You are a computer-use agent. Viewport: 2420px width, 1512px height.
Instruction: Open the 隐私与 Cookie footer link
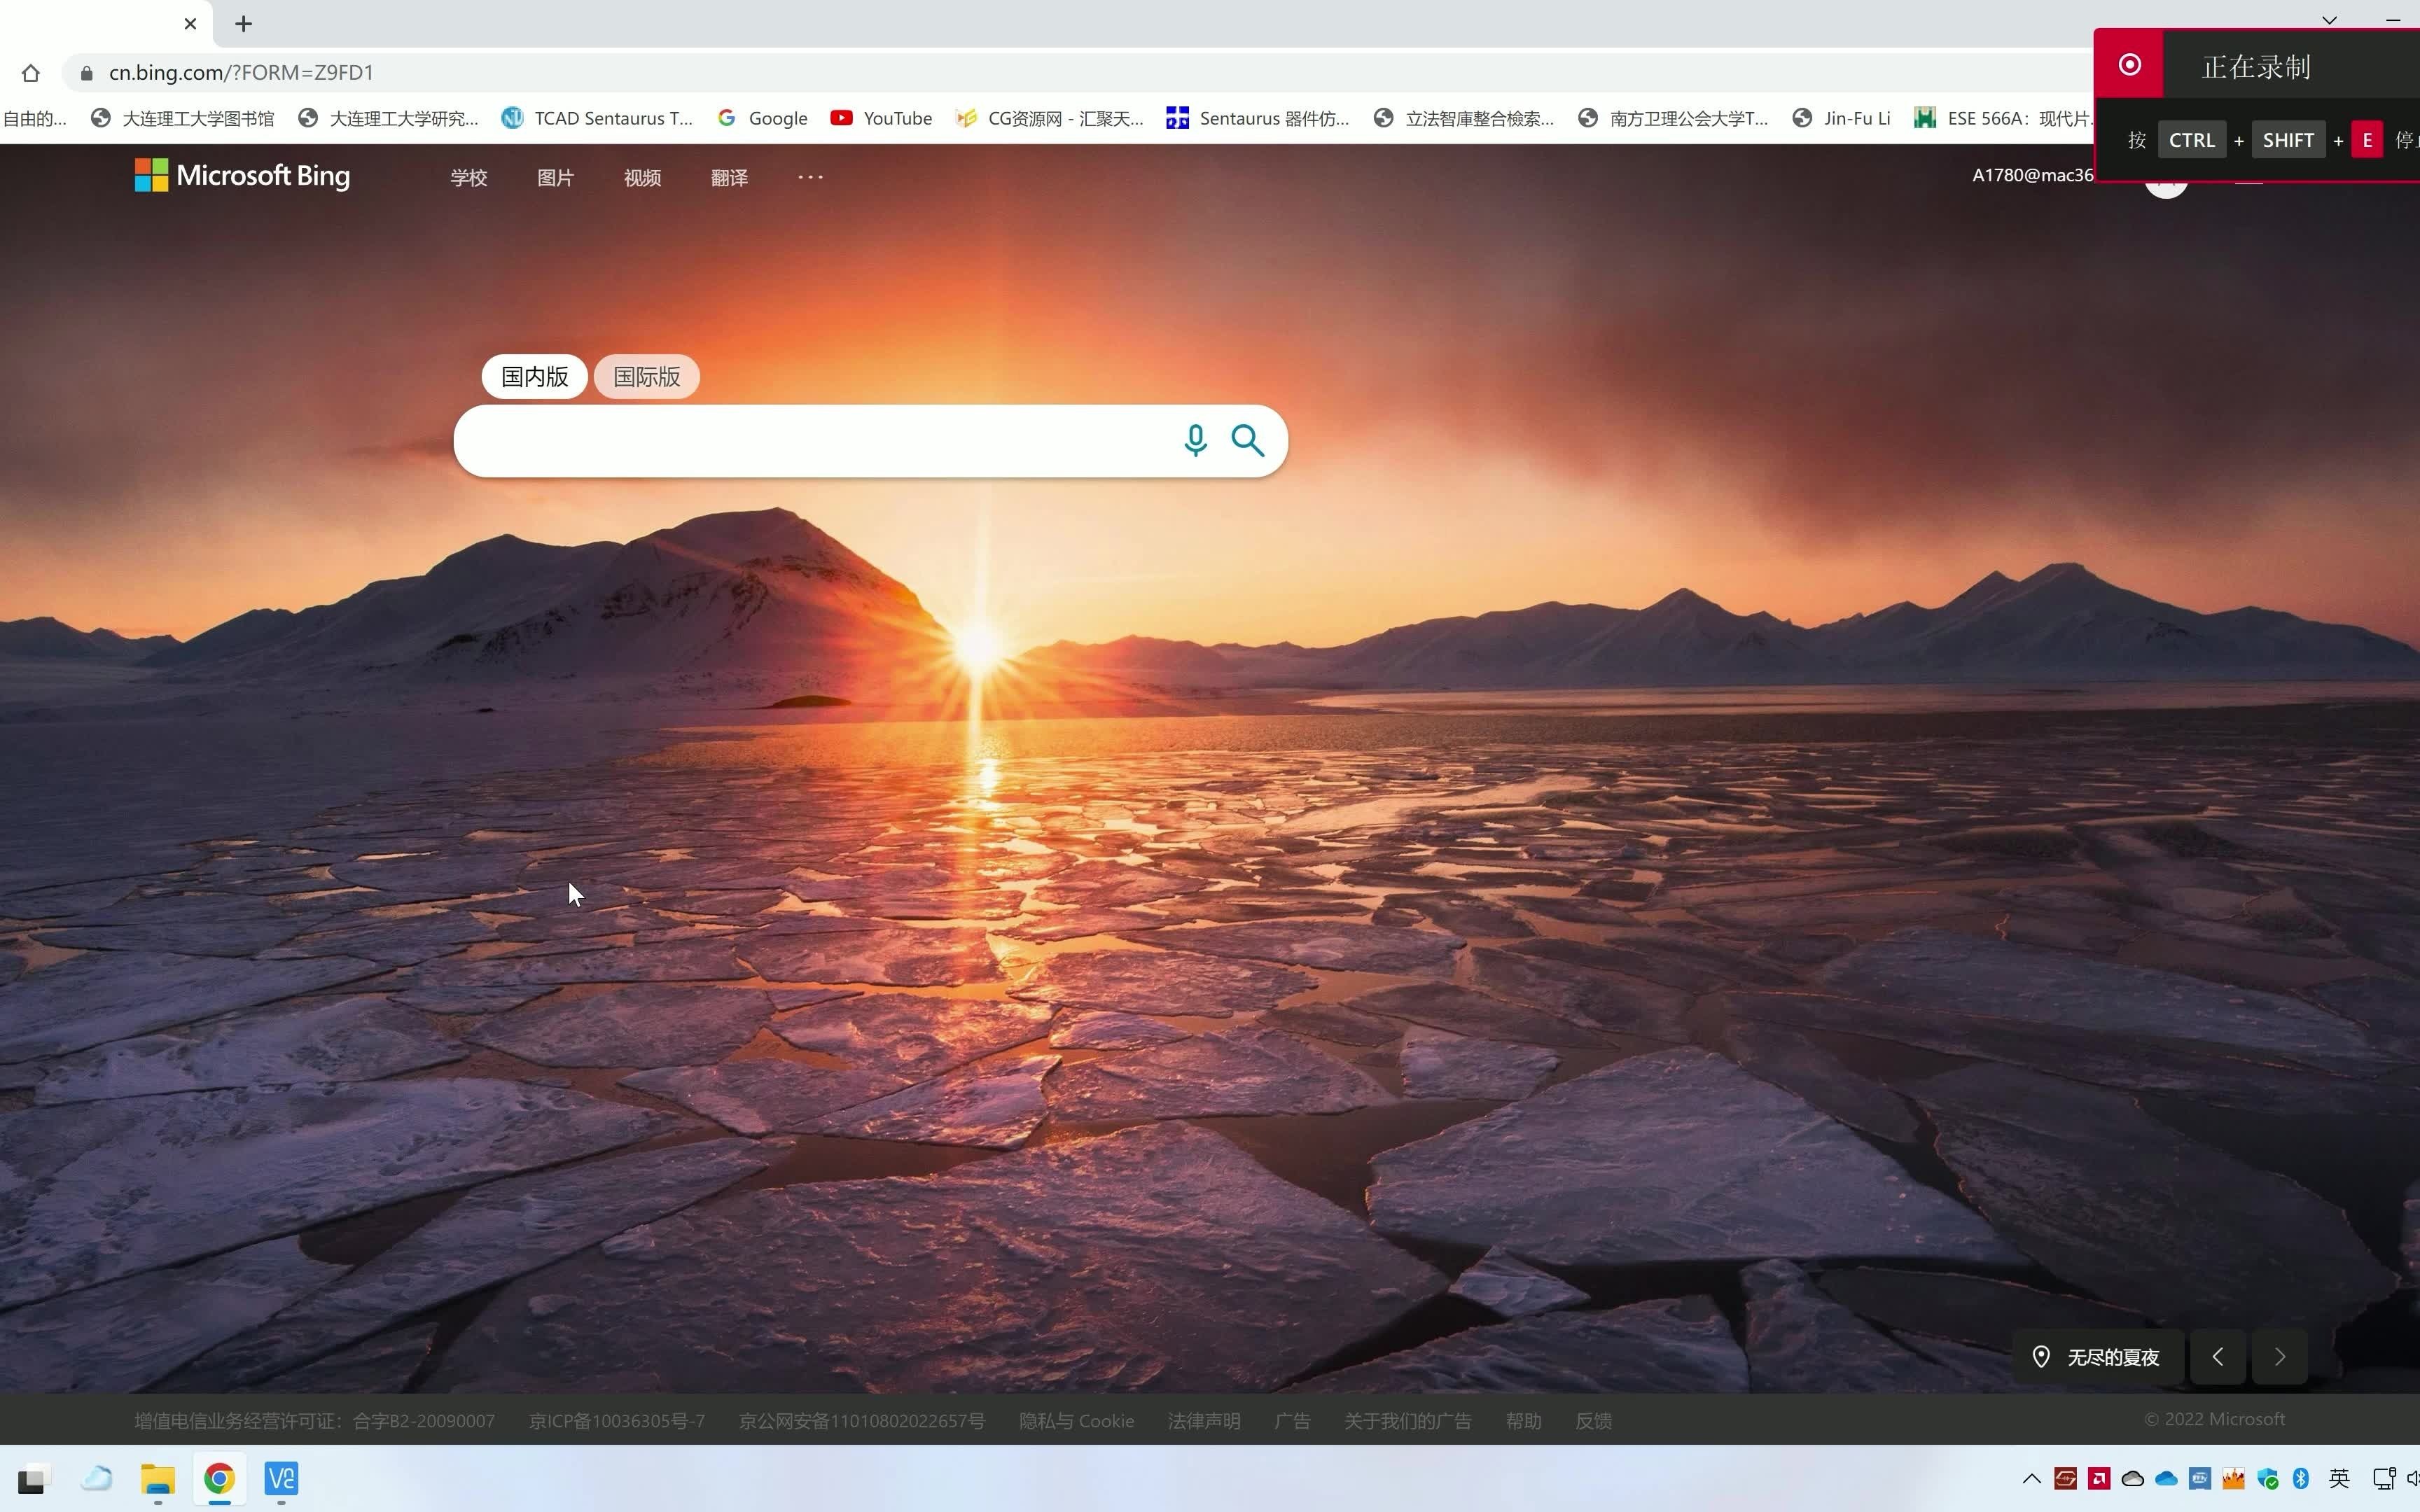[1076, 1421]
